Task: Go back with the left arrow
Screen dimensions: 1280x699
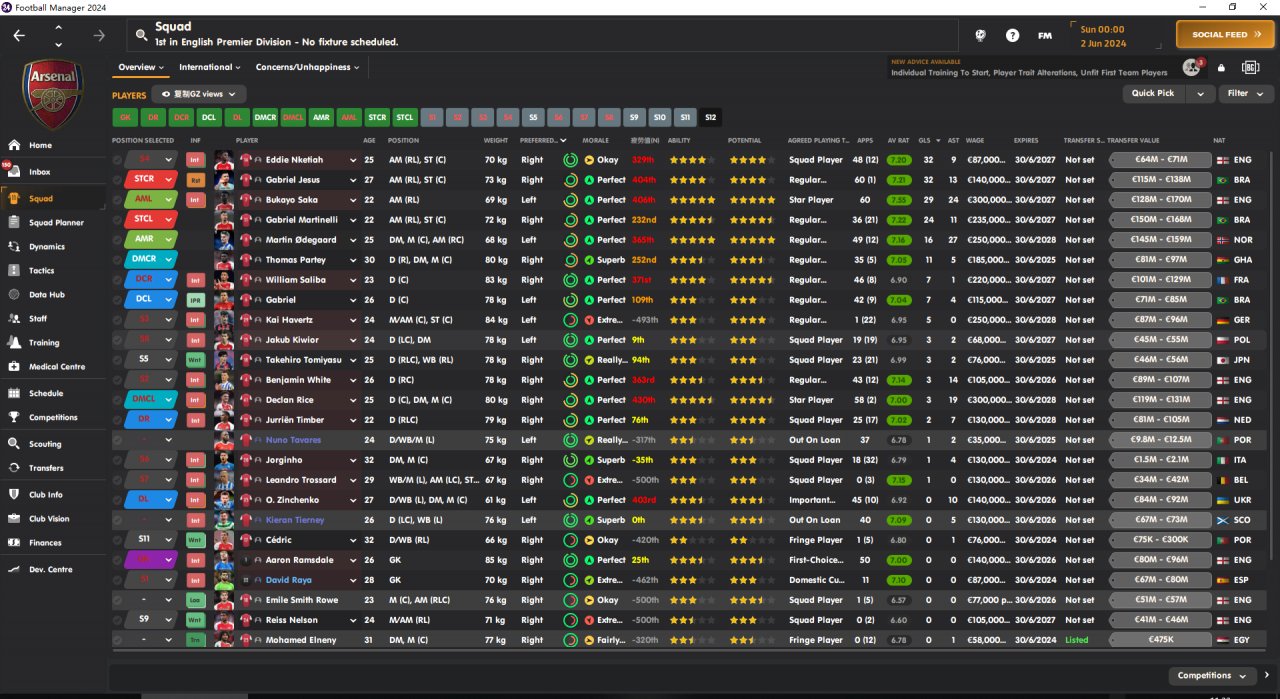Action: point(19,35)
